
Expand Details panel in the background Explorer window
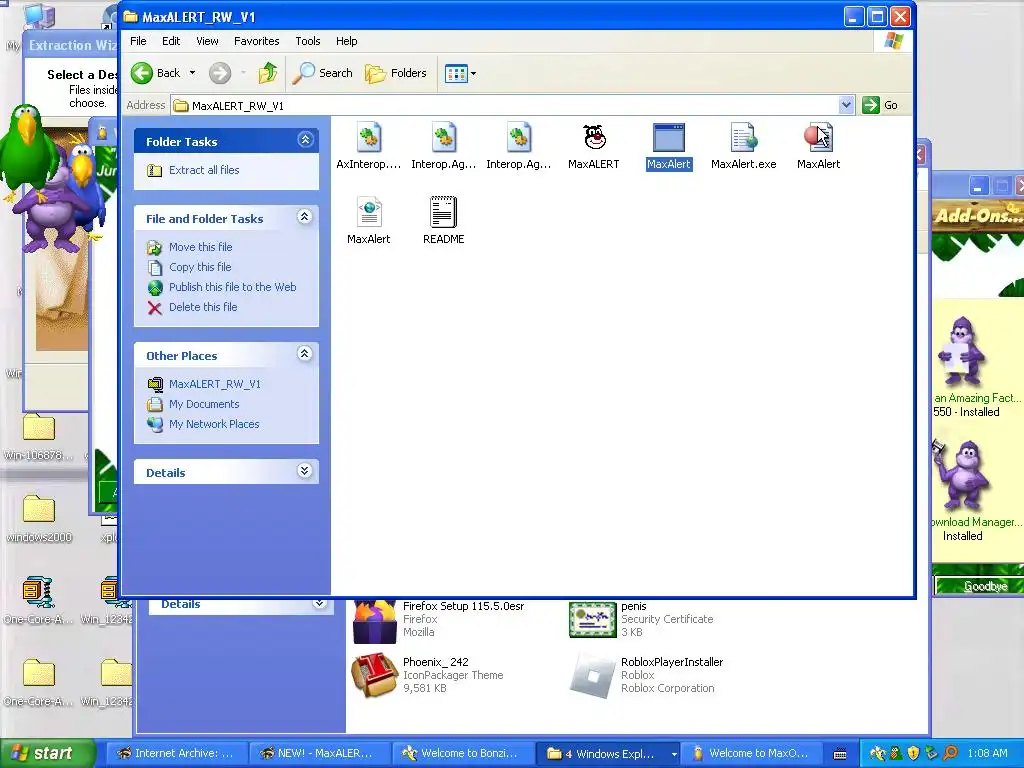click(x=319, y=603)
